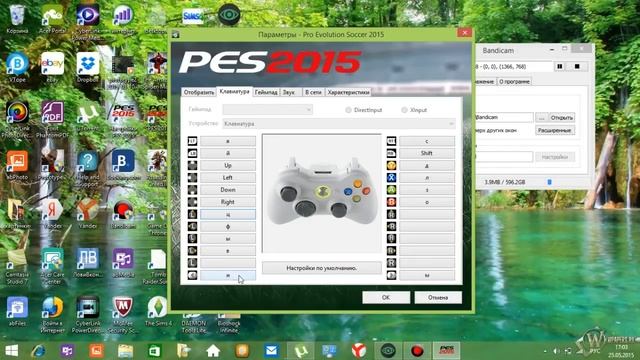640x360 pixels.
Task: Open the Dropbox desktop shortcut
Action: coord(87,67)
